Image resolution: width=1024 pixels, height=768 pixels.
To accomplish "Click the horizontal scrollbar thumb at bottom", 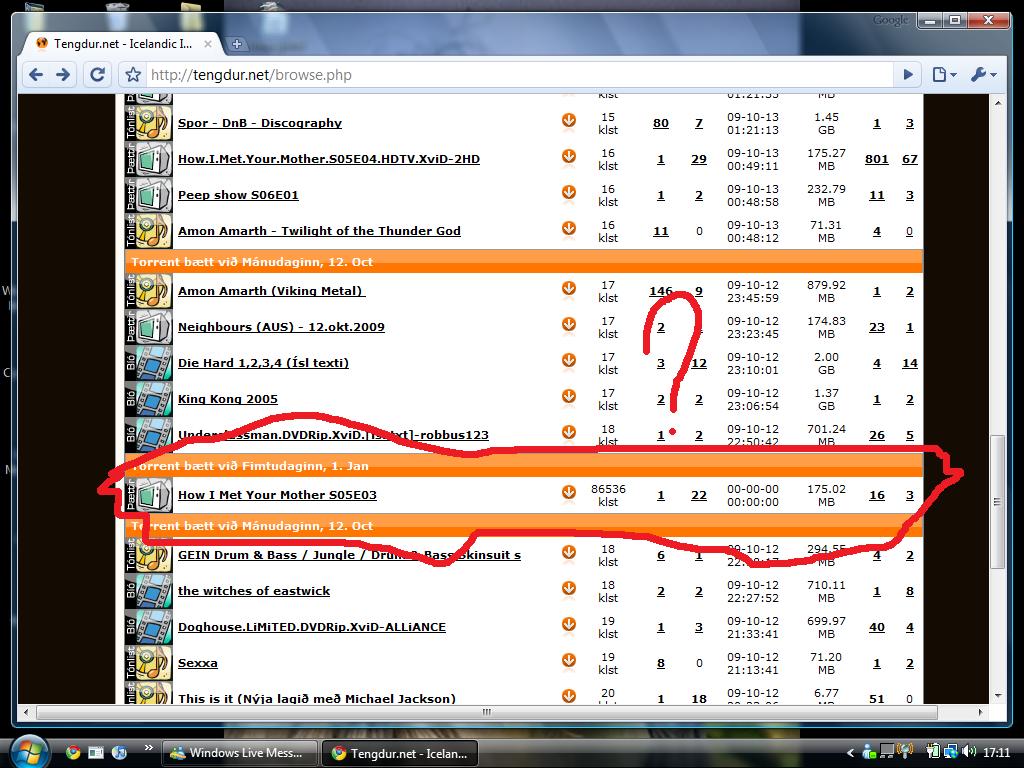I will 487,712.
